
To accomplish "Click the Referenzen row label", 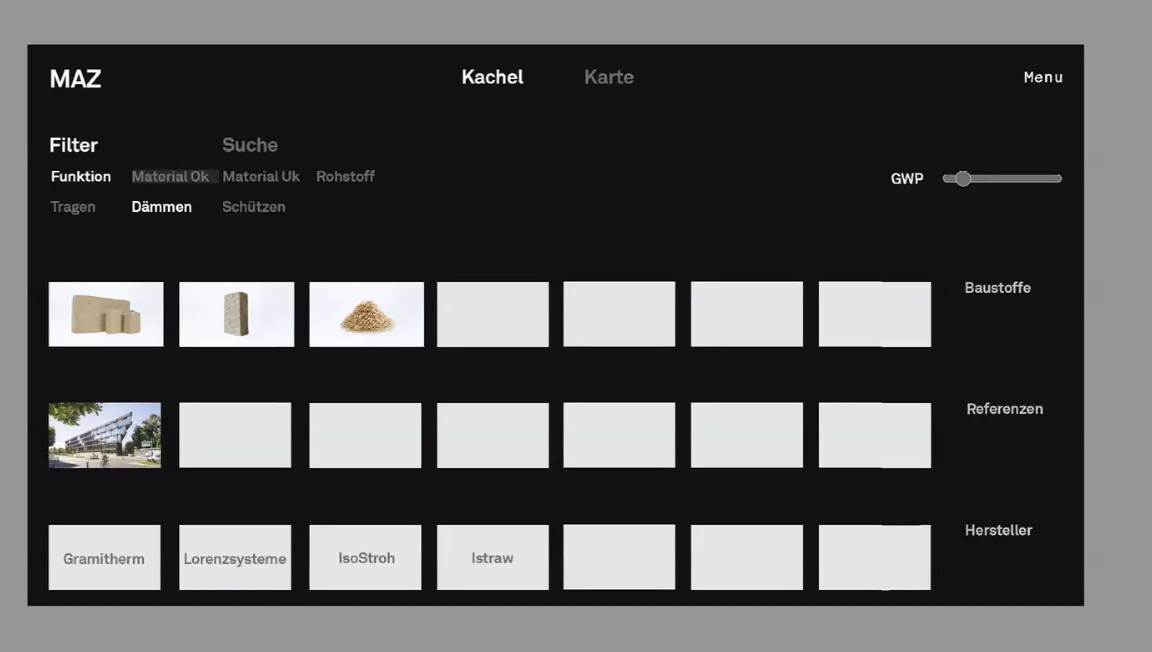I will tap(1004, 409).
